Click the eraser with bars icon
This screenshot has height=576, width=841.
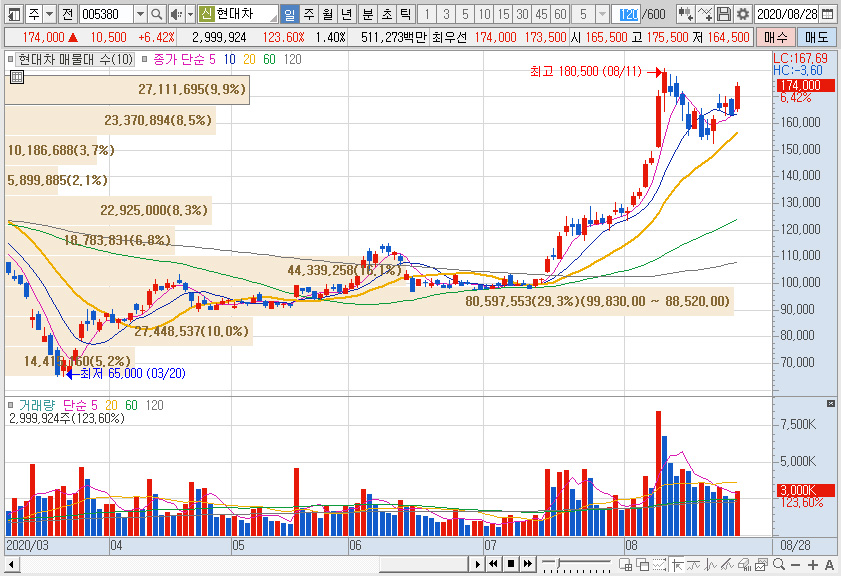[744, 564]
